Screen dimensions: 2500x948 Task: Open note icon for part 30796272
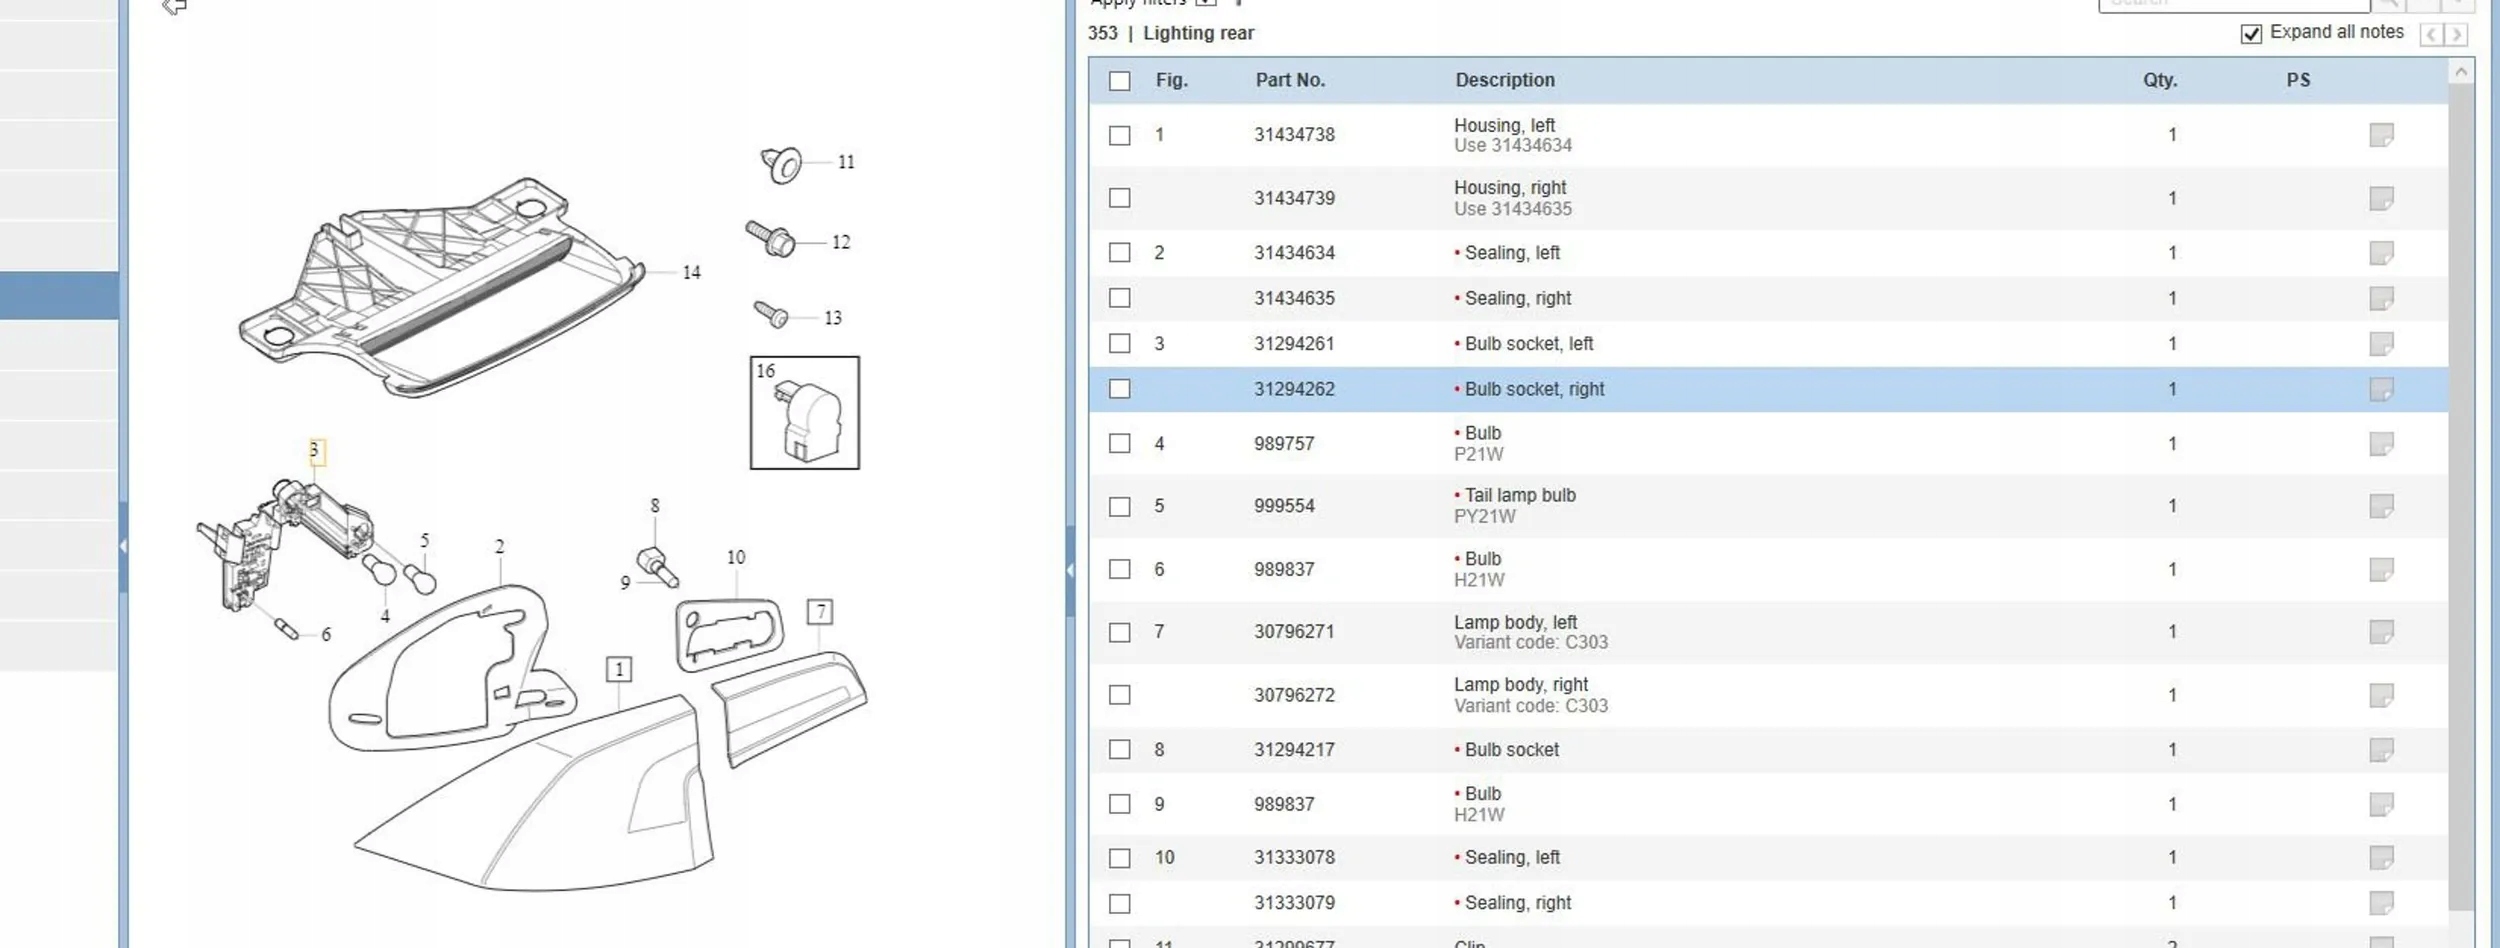click(2381, 695)
